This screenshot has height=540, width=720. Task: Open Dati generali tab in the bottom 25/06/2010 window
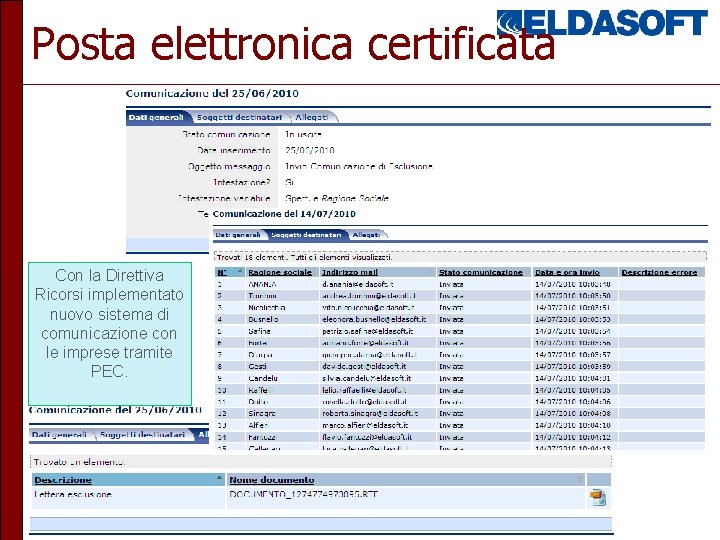(59, 435)
